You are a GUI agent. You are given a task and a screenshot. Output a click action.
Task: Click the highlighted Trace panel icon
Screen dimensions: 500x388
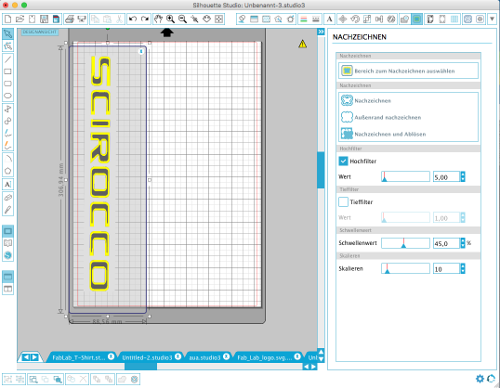coord(417,19)
